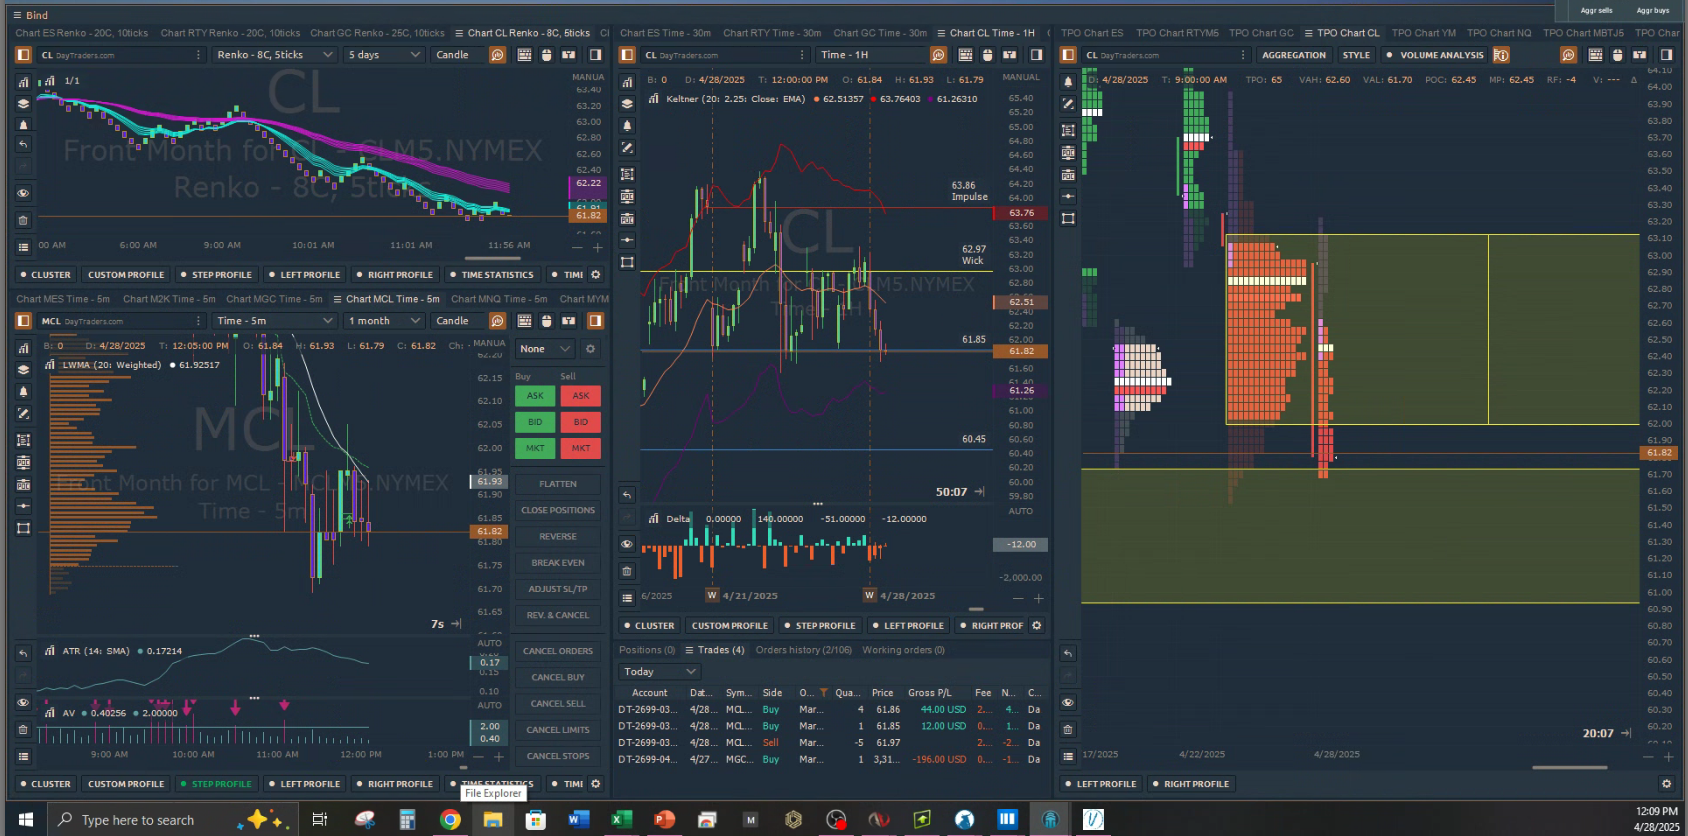Viewport: 1688px width, 836px height.
Task: Toggle STEP PROFILE in MCL chart bottom toolbar
Action: point(216,784)
